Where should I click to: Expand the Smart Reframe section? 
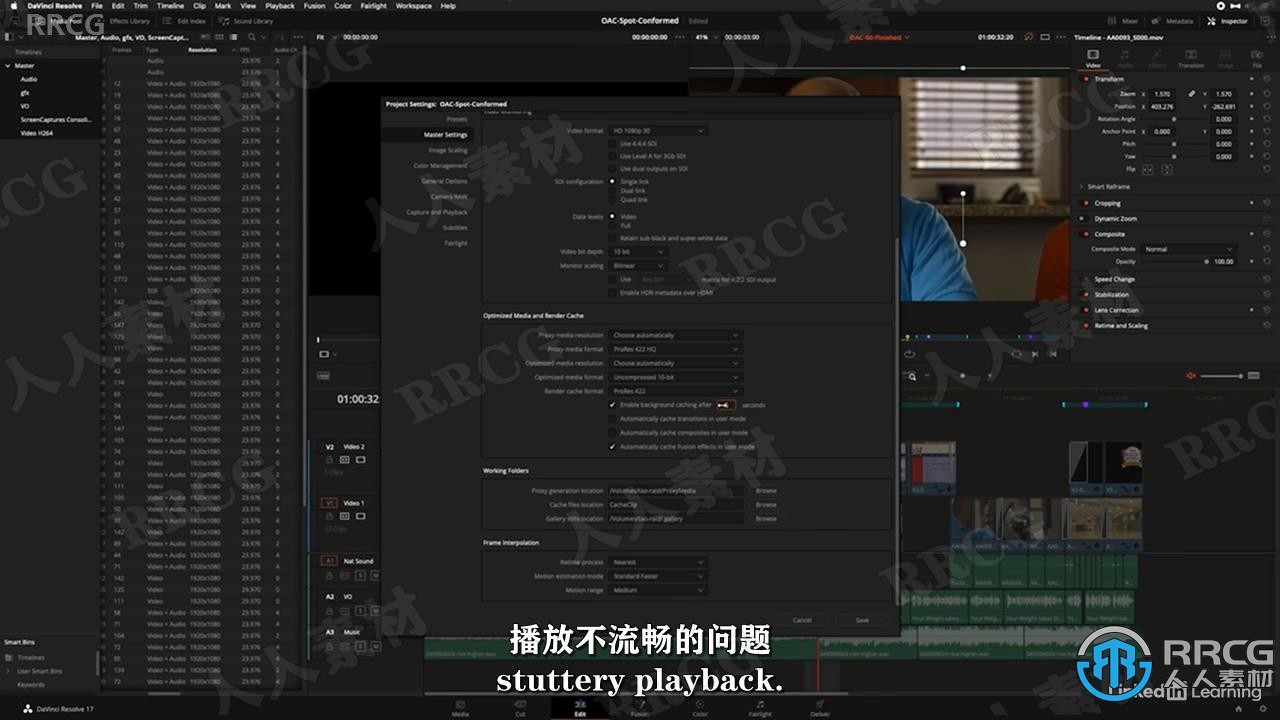click(1081, 187)
